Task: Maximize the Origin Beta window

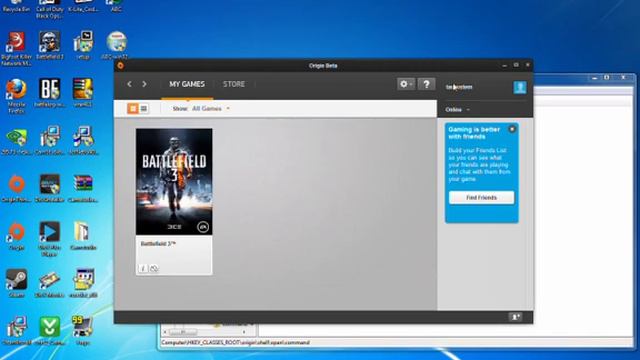Action: [516, 65]
